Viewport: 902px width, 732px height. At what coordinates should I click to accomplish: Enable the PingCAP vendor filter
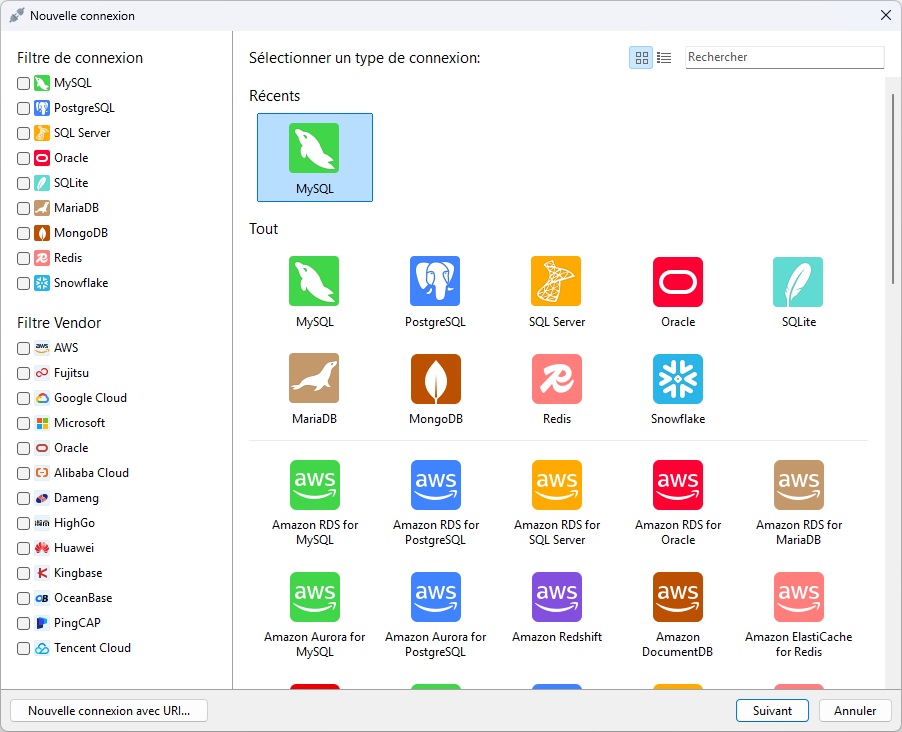24,623
